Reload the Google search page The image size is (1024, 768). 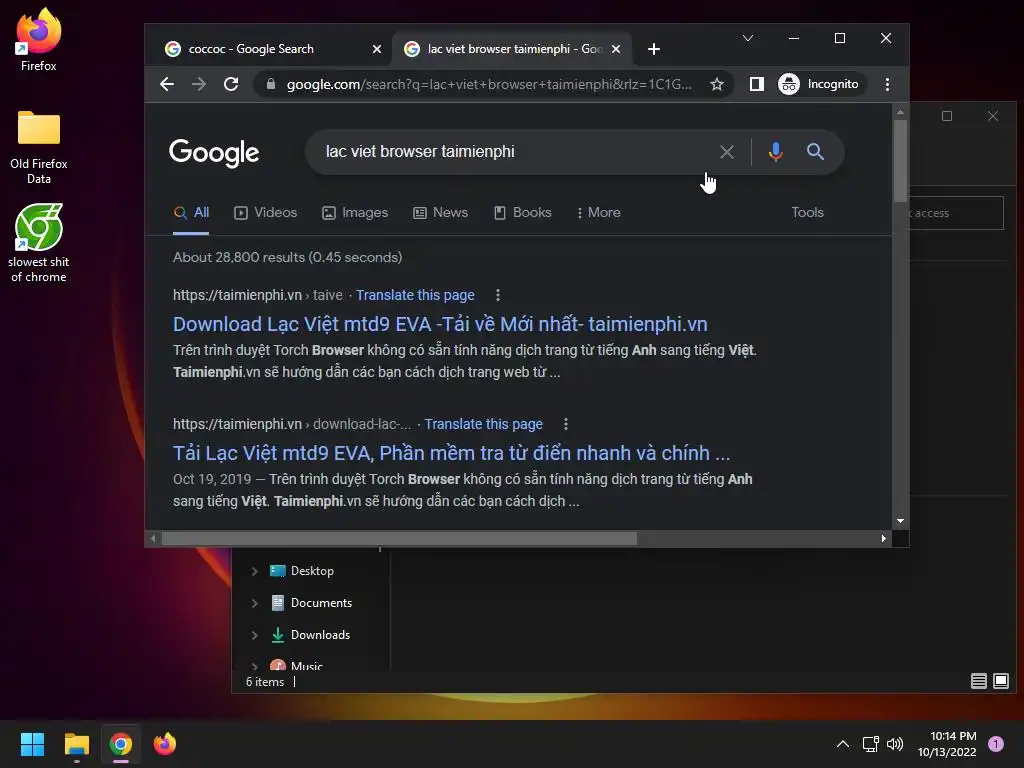pyautogui.click(x=231, y=84)
